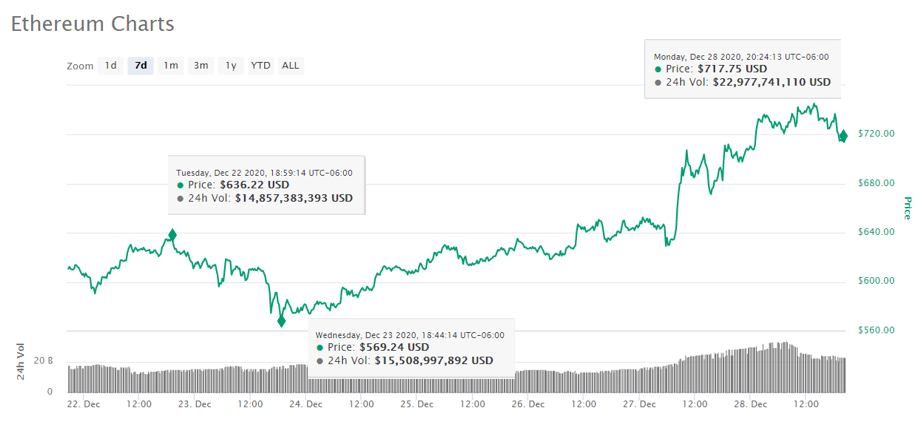923x430 pixels.
Task: Select the 7d zoom range
Action: click(141, 66)
